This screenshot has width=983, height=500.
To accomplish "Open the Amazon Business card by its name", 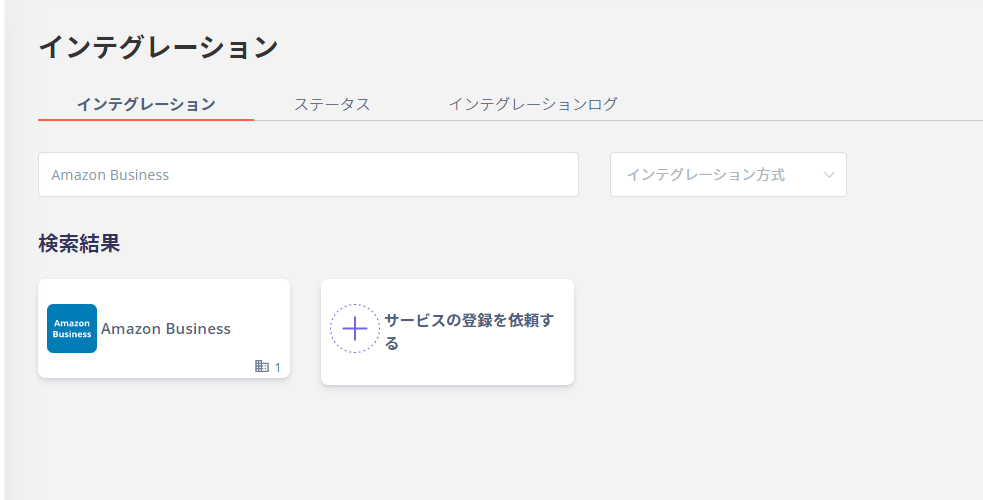I will click(166, 328).
